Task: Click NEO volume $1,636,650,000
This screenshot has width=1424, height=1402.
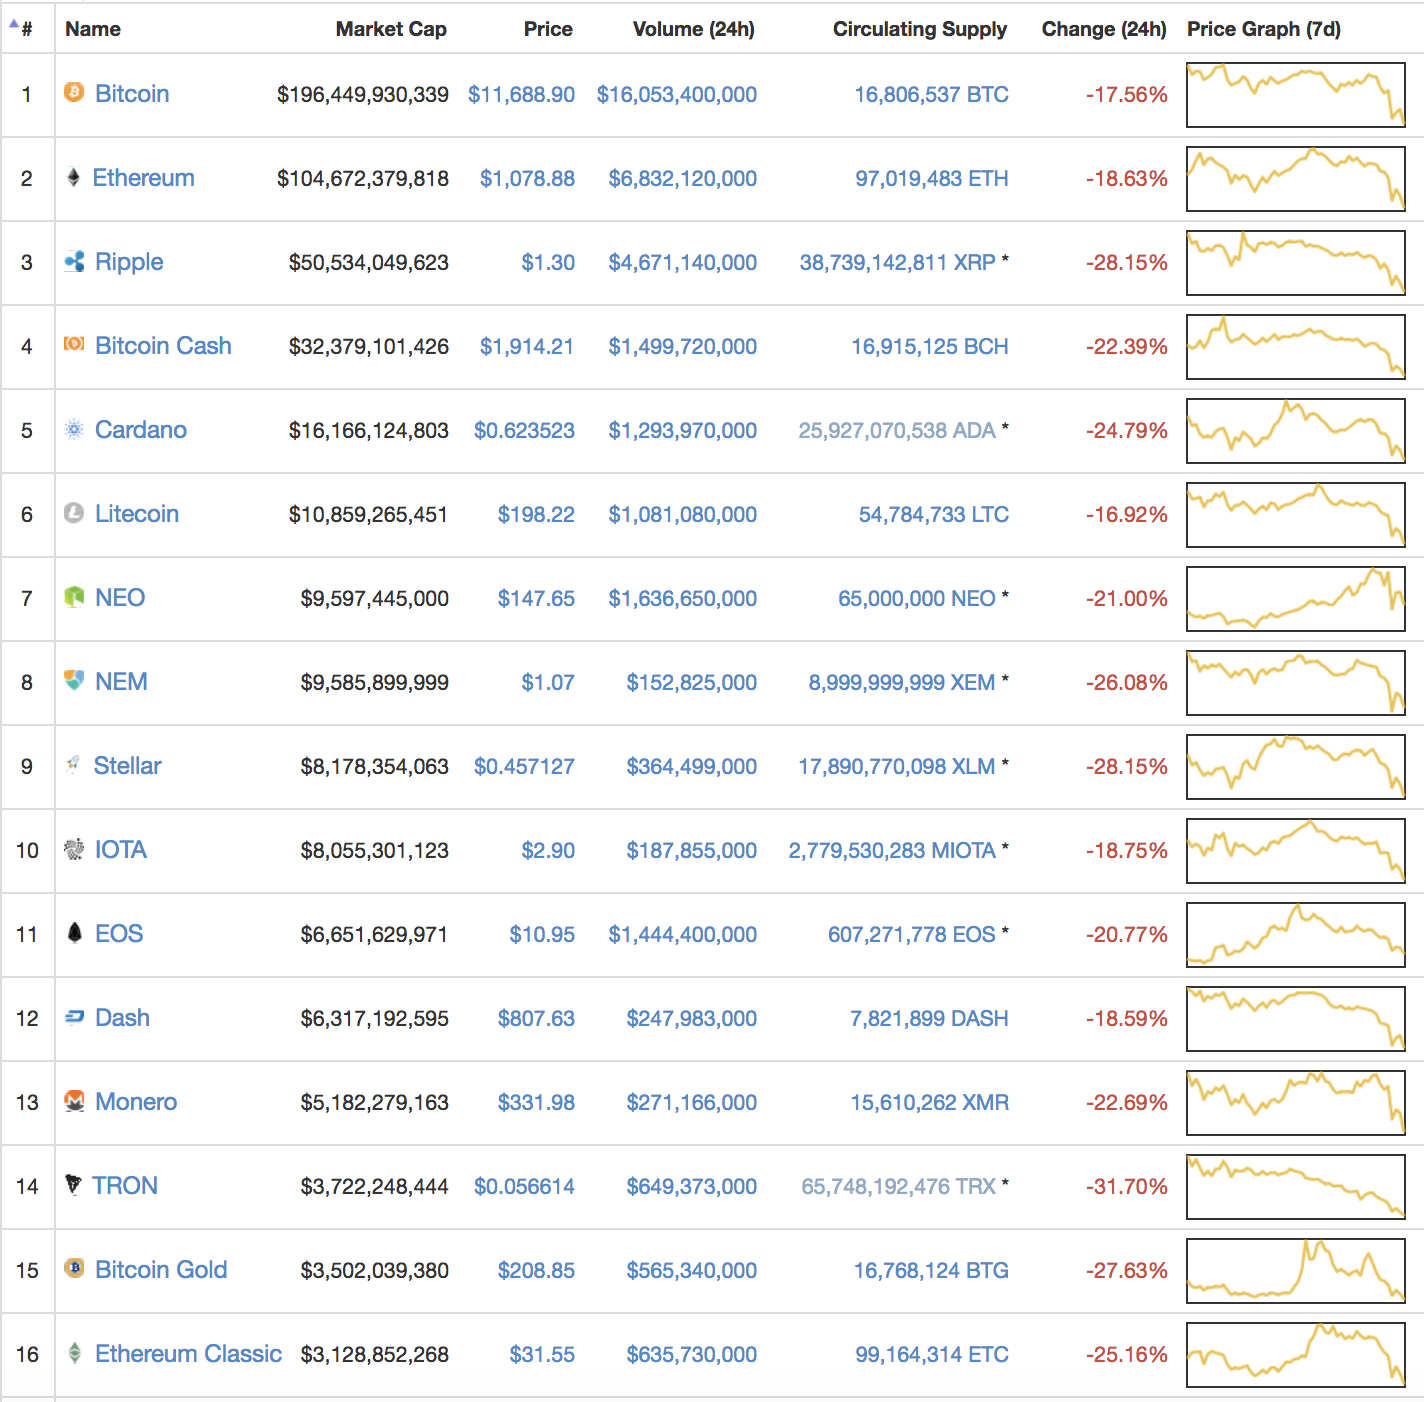Action: click(683, 598)
